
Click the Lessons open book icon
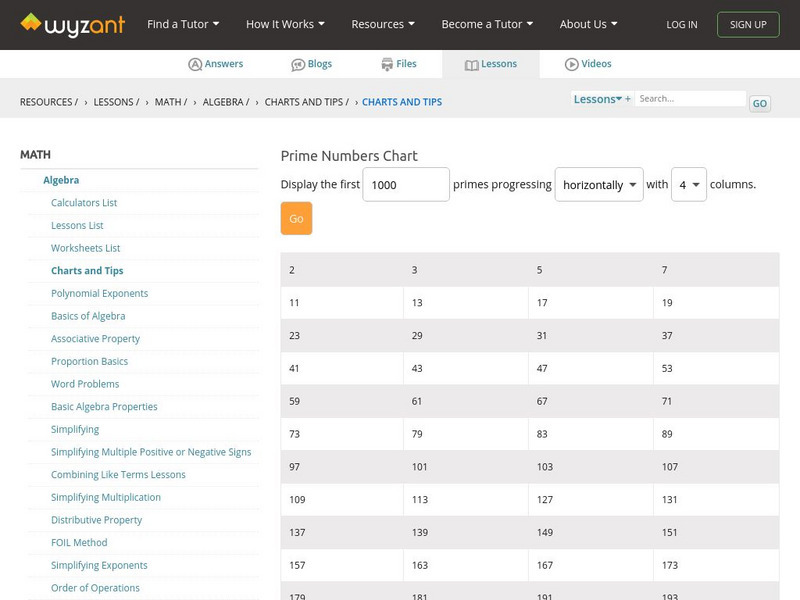click(x=472, y=64)
